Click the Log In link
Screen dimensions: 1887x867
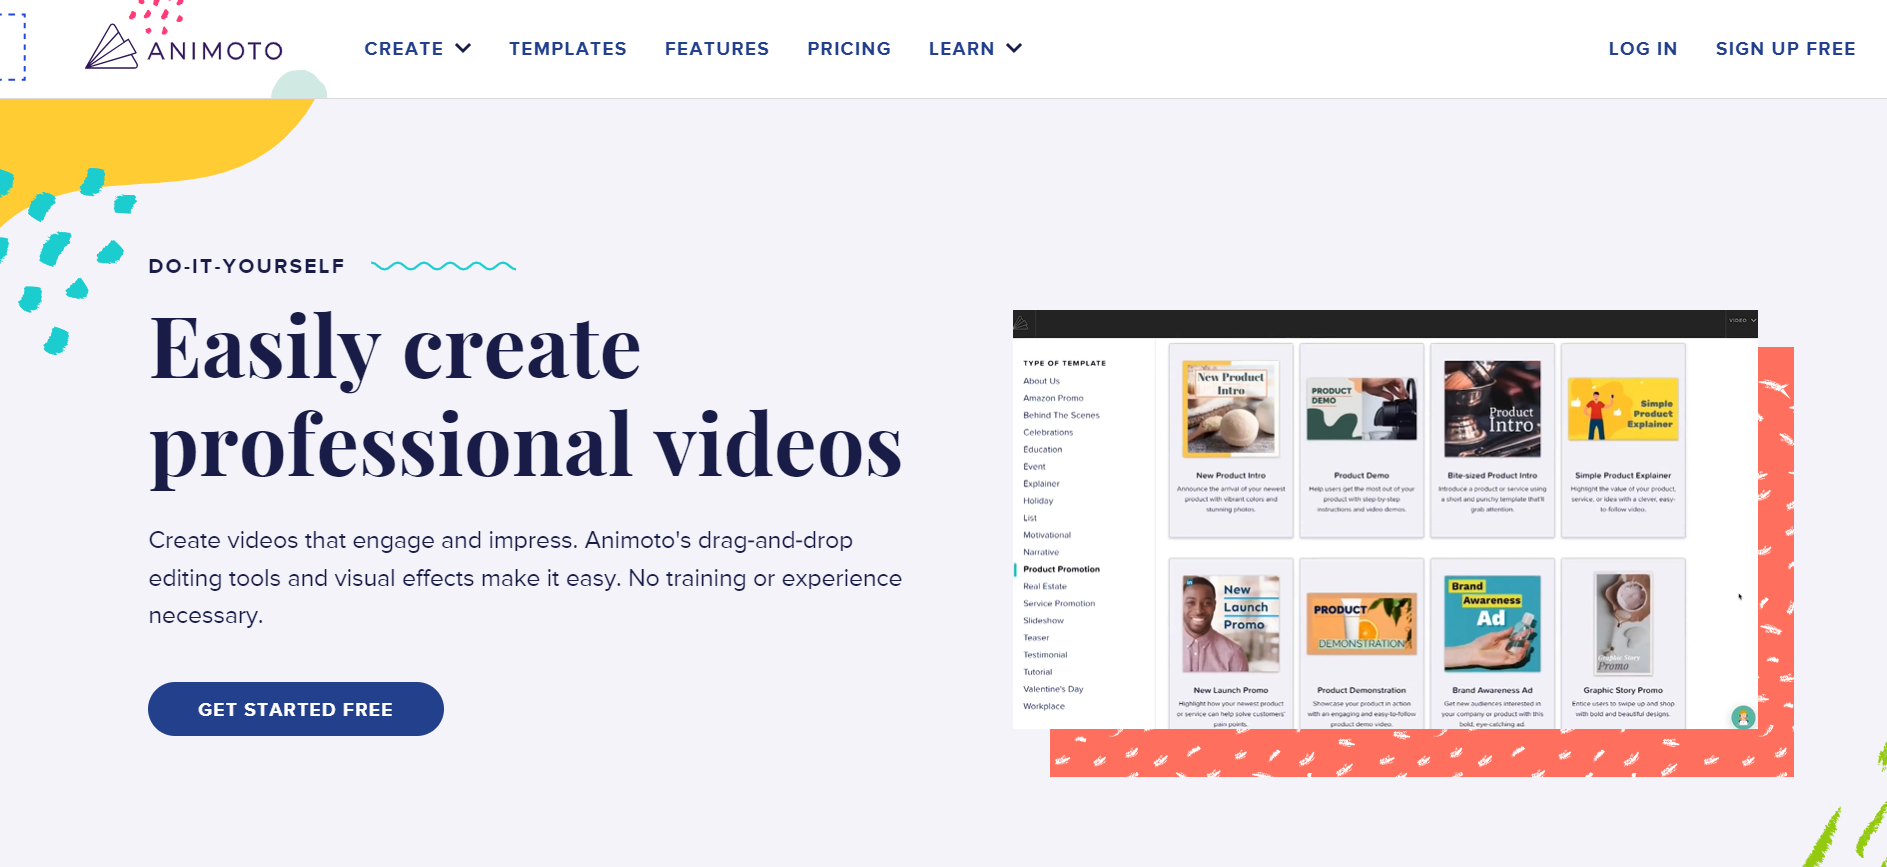pos(1642,49)
